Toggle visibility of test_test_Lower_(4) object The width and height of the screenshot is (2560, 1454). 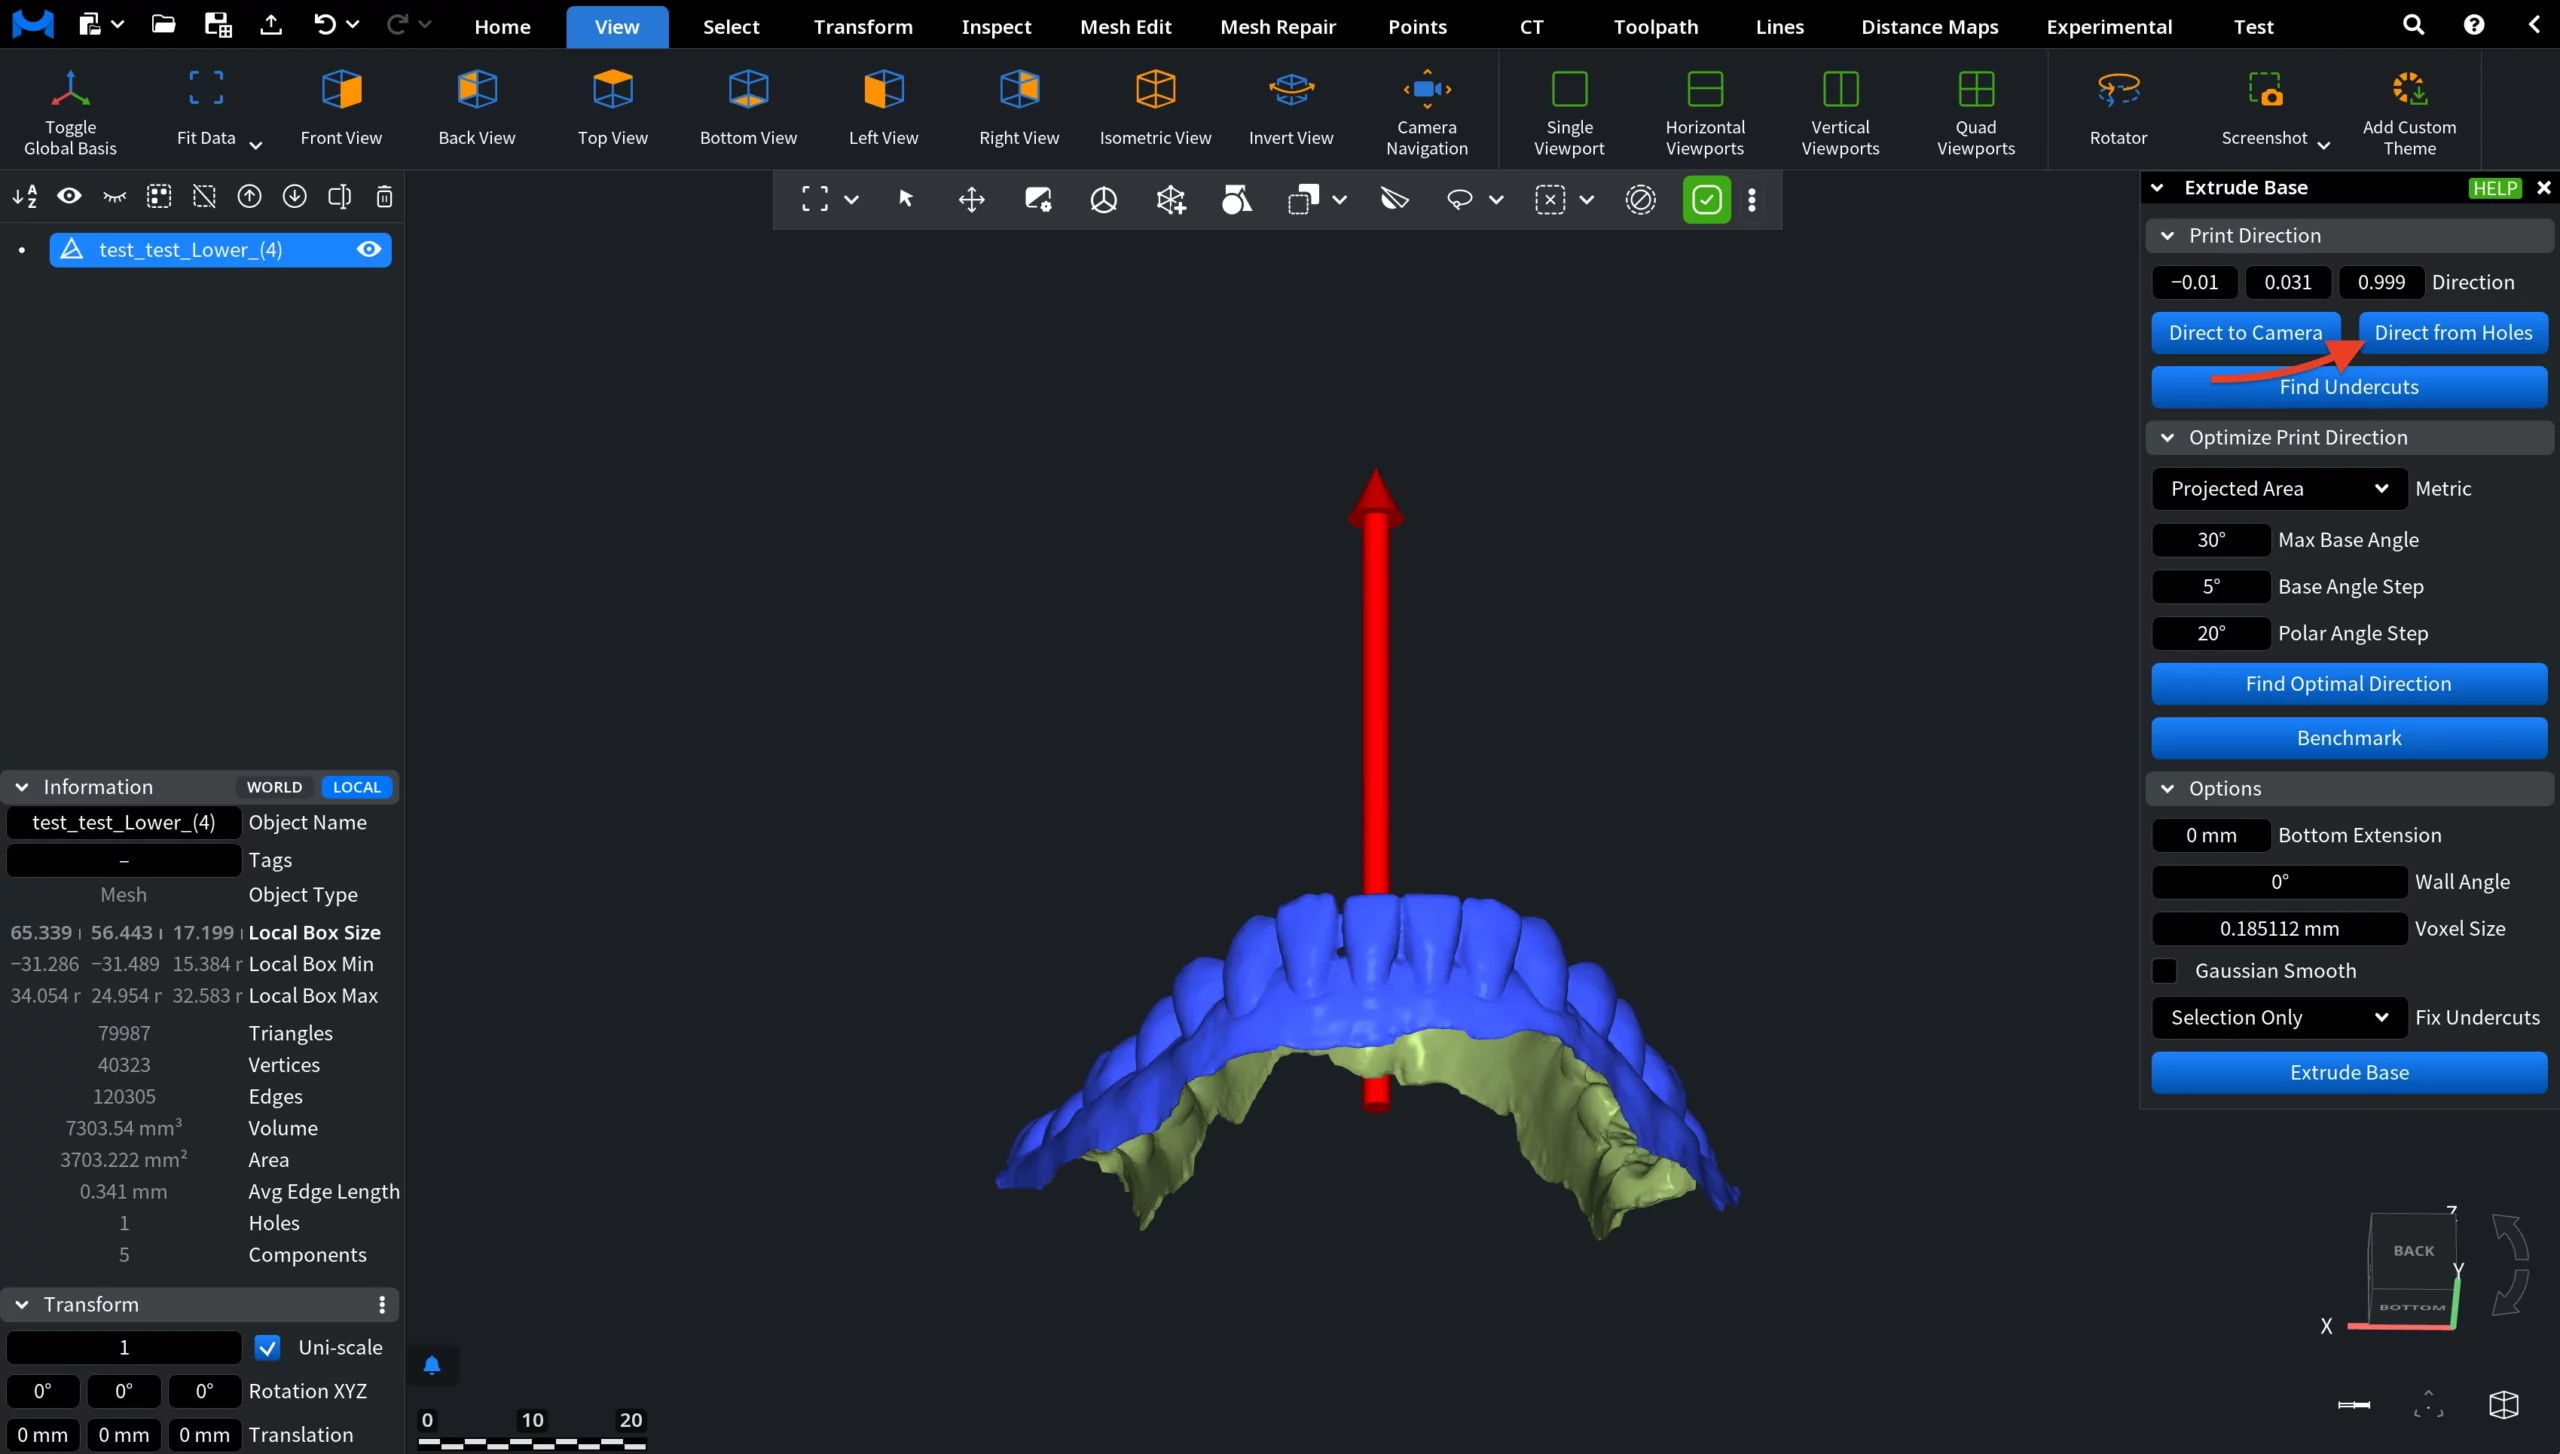(x=369, y=249)
